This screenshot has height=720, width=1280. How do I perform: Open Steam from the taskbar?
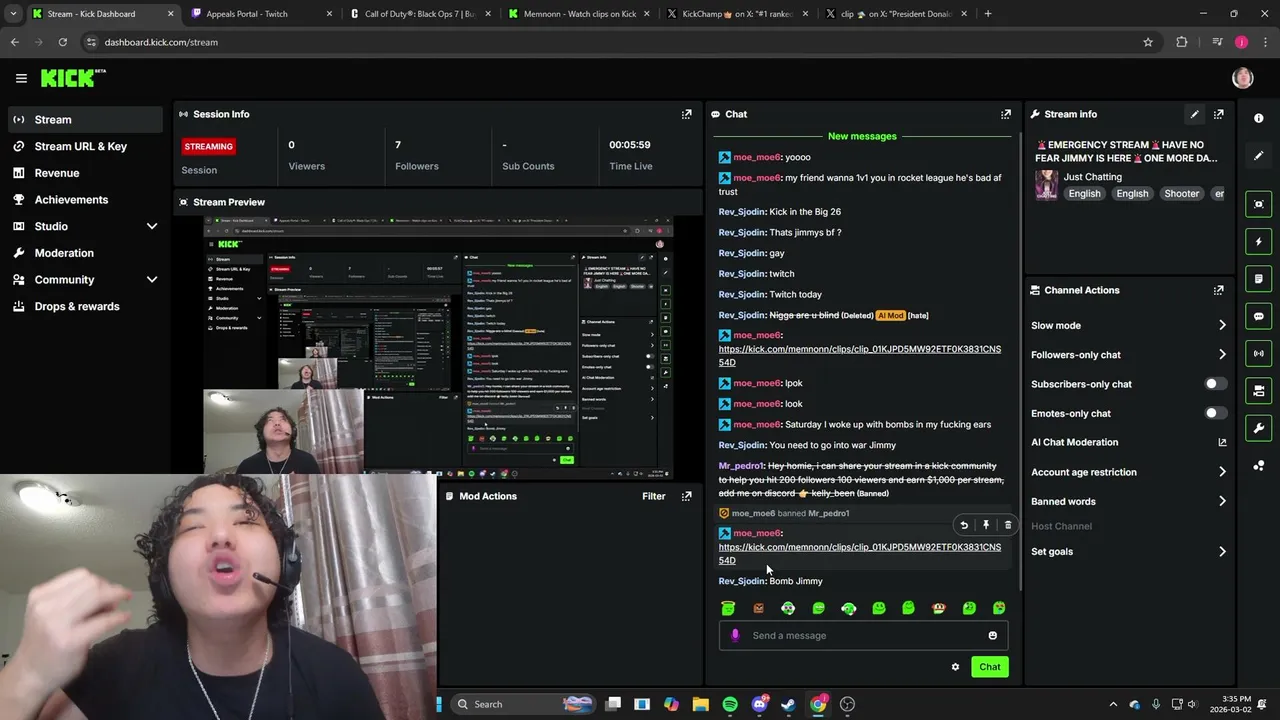789,704
